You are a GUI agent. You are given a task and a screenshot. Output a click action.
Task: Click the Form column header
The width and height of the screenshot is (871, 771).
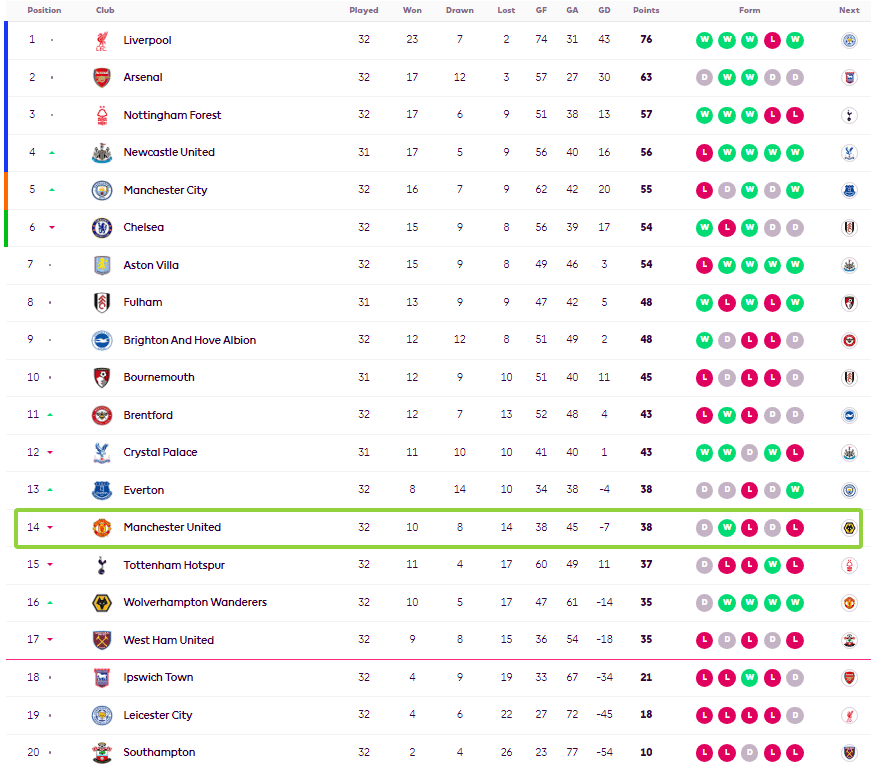pos(749,10)
